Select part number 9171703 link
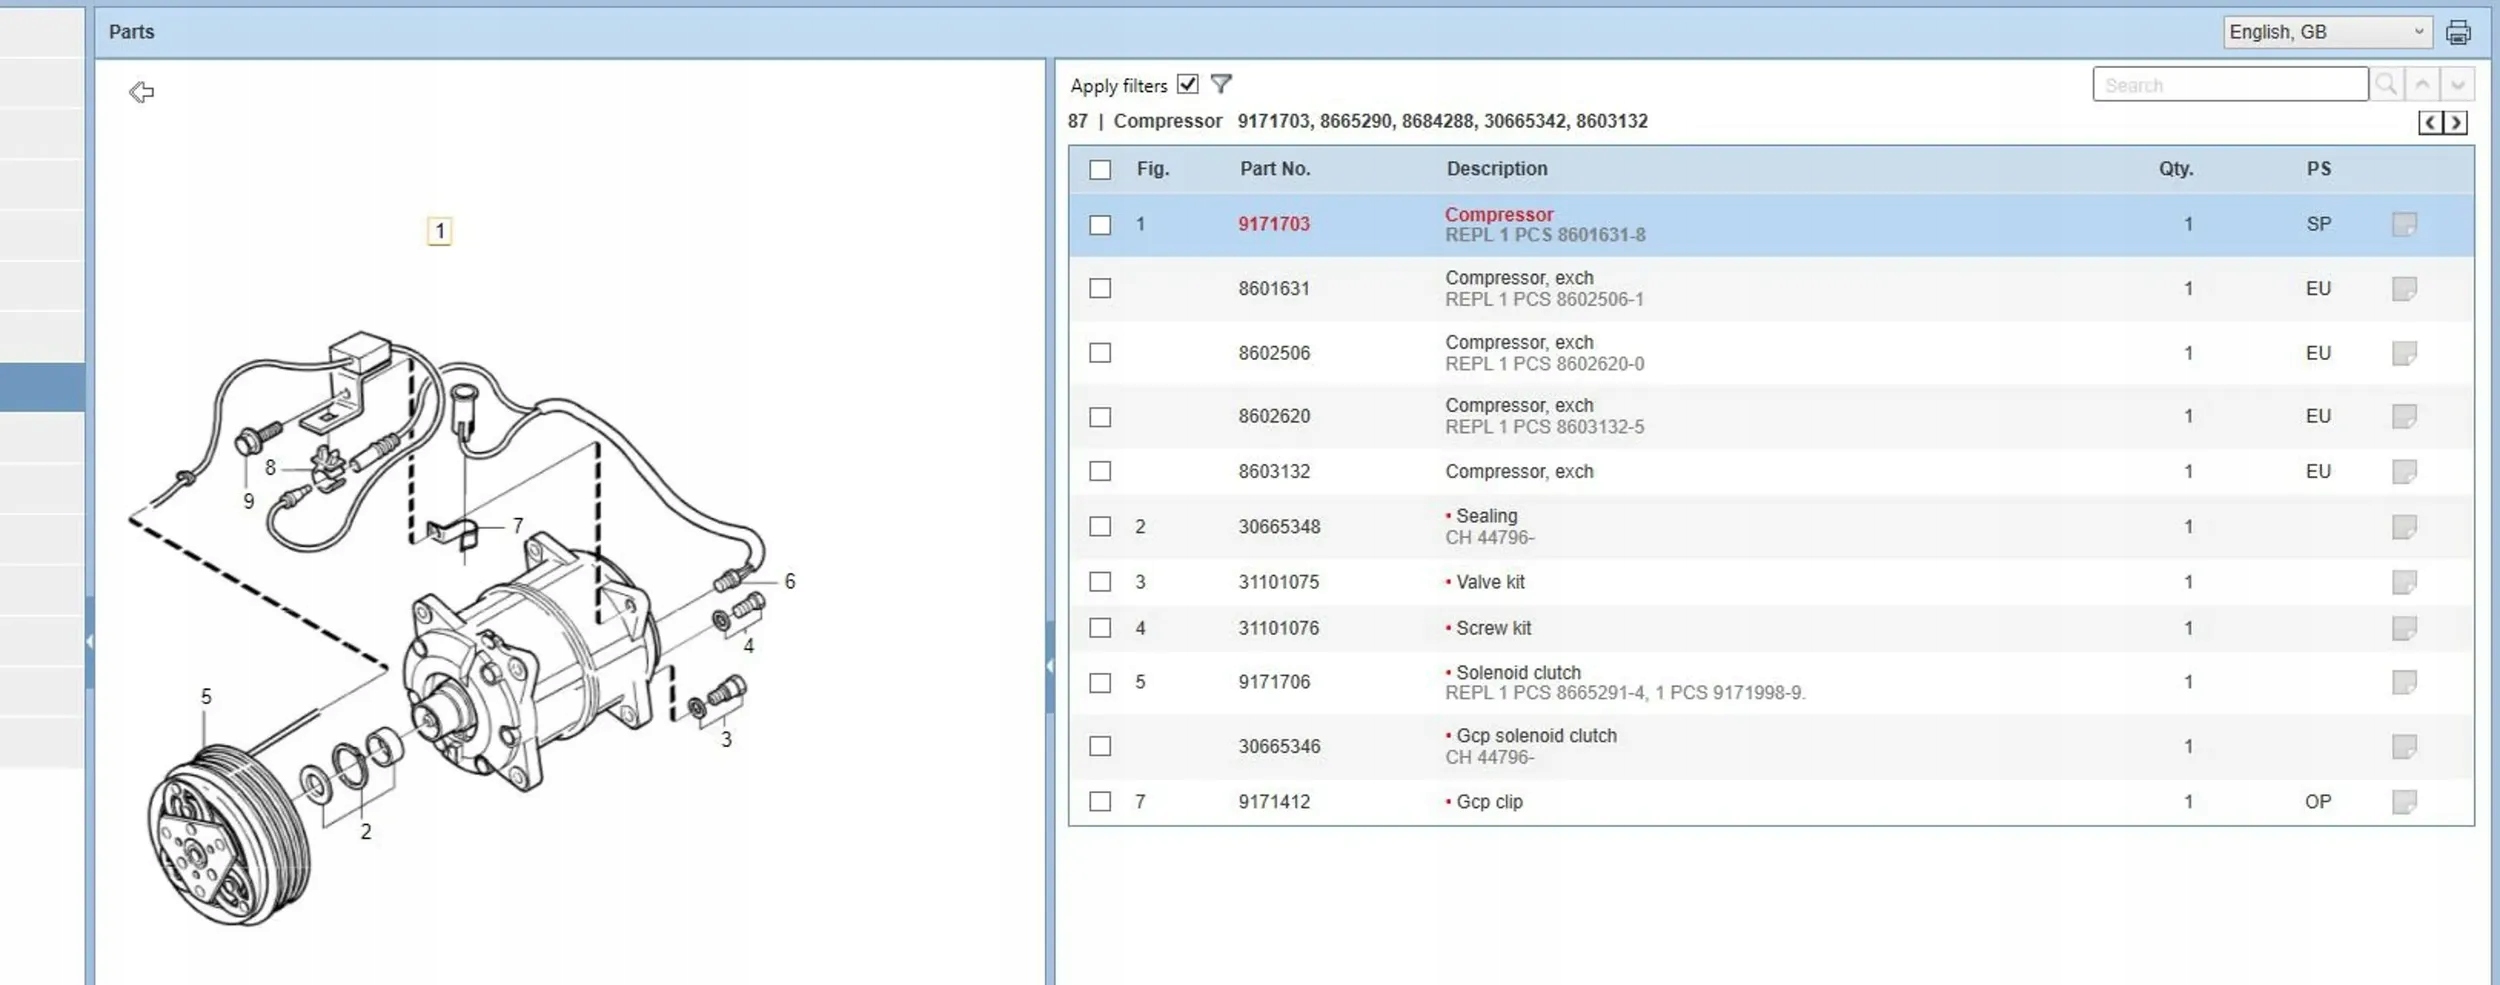 click(x=1274, y=224)
